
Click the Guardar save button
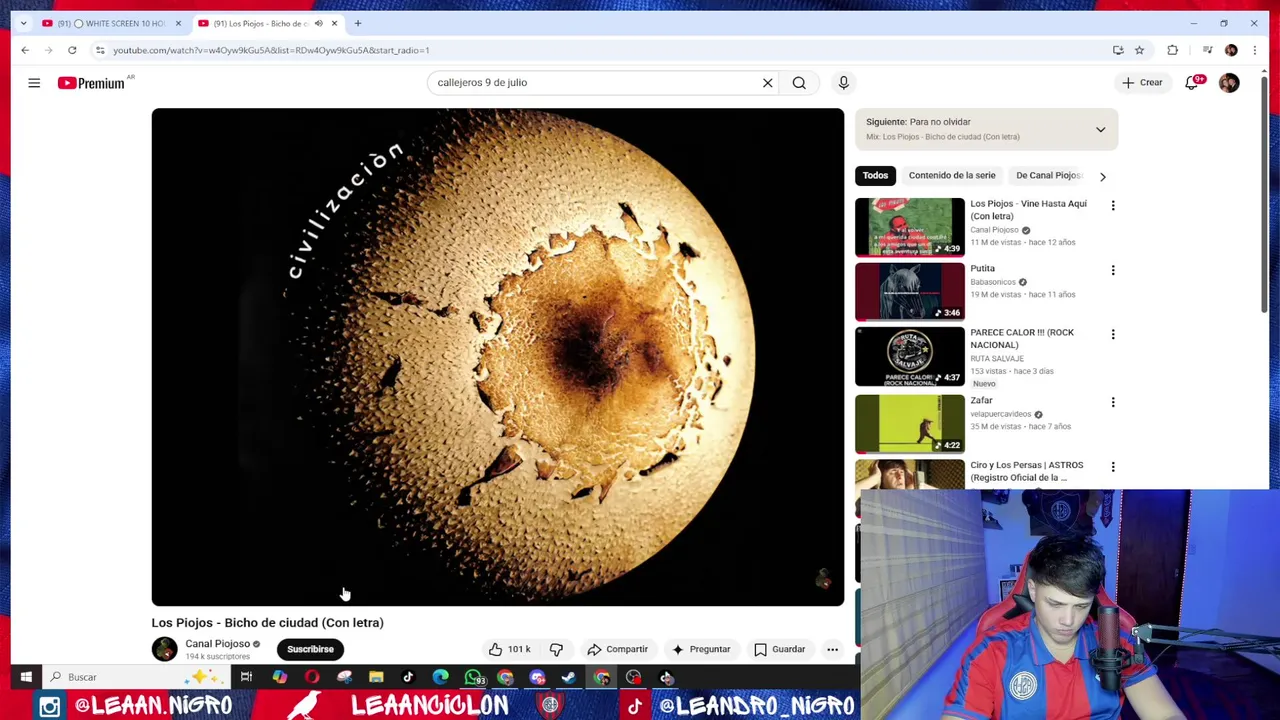(779, 649)
